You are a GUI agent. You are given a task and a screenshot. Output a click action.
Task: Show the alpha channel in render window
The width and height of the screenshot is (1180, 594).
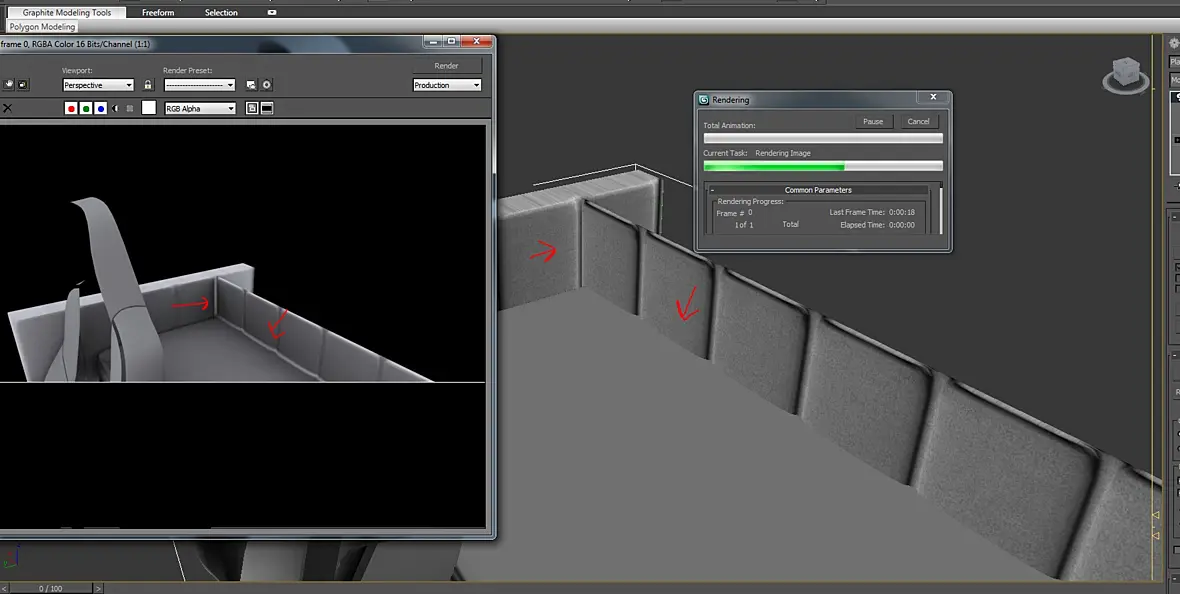115,108
